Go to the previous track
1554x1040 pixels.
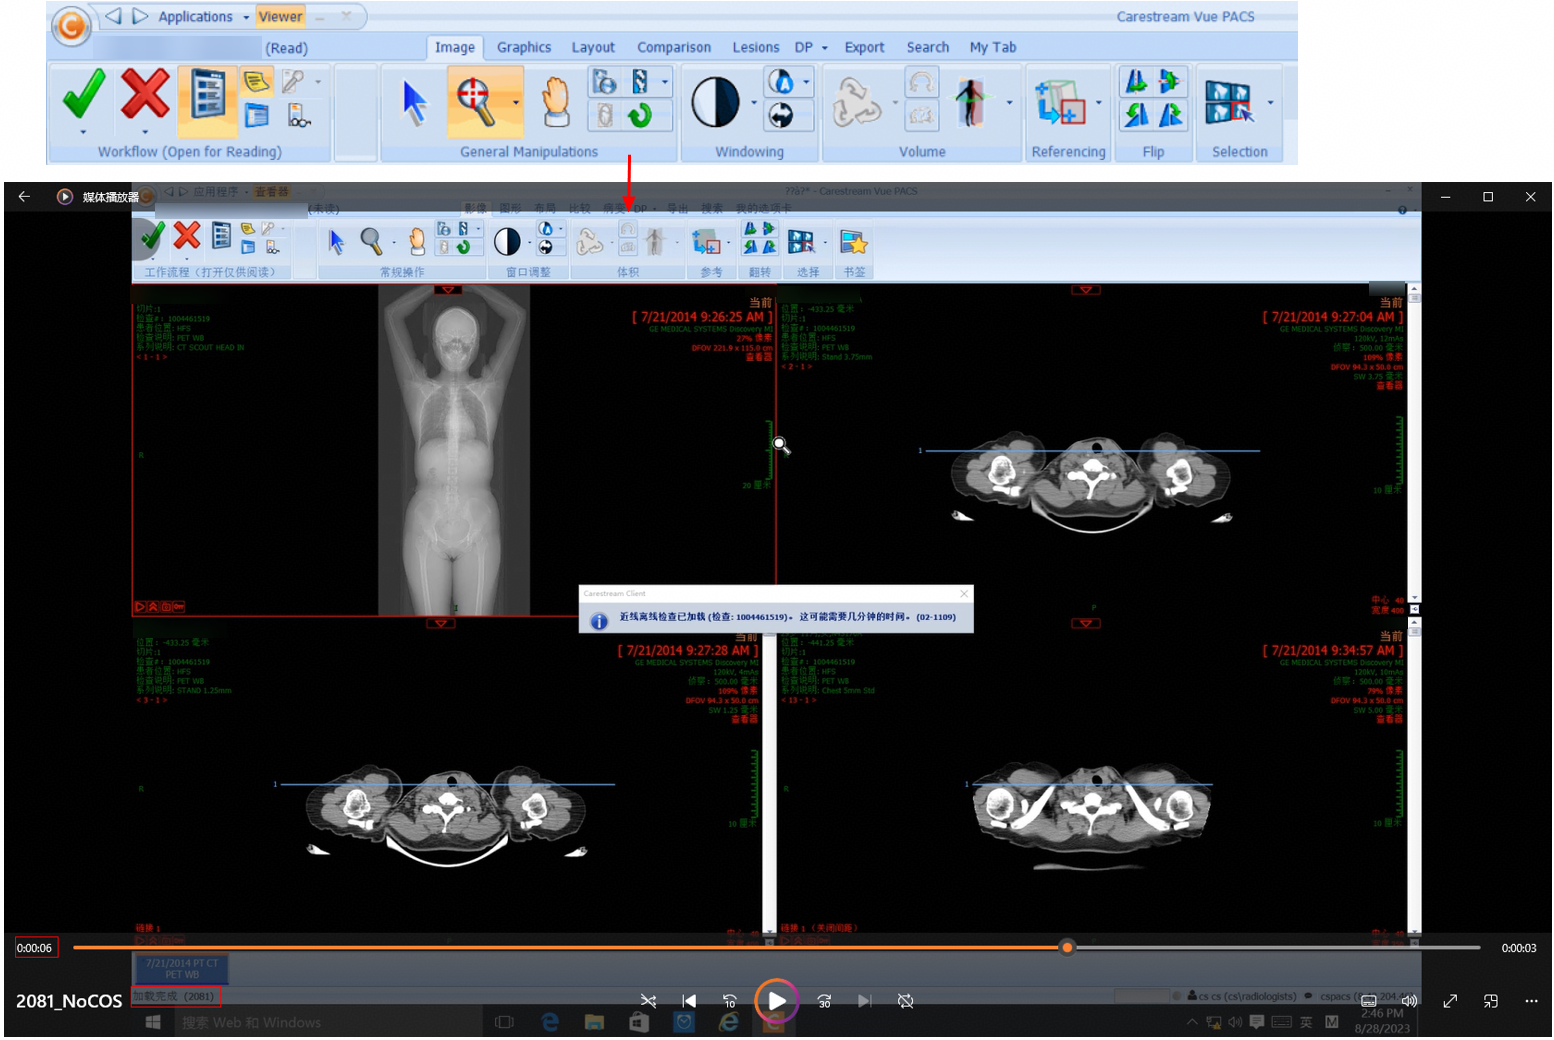point(689,1001)
